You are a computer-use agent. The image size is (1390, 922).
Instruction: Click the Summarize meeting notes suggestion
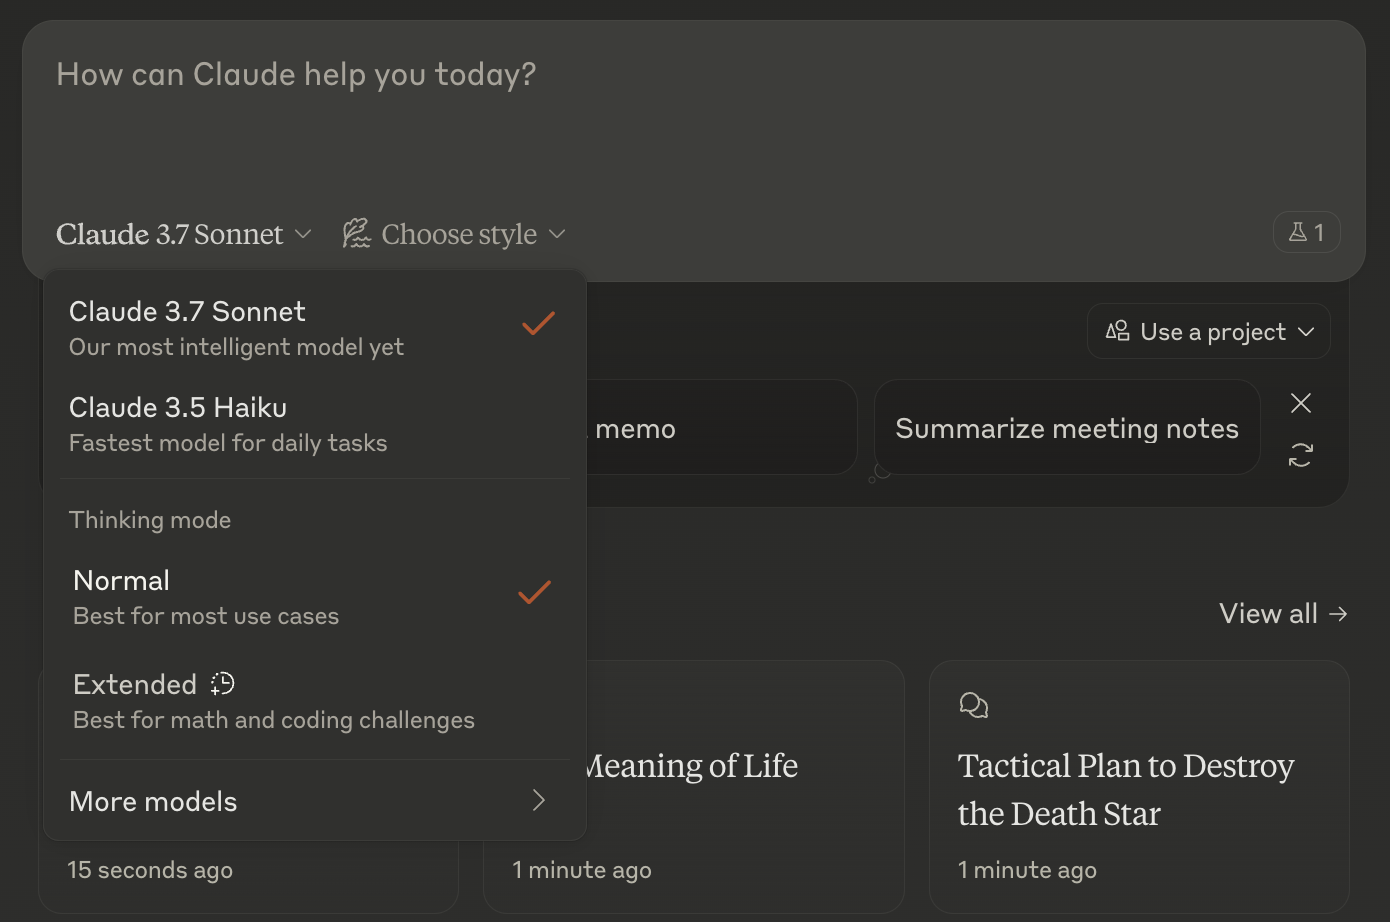coord(1066,428)
